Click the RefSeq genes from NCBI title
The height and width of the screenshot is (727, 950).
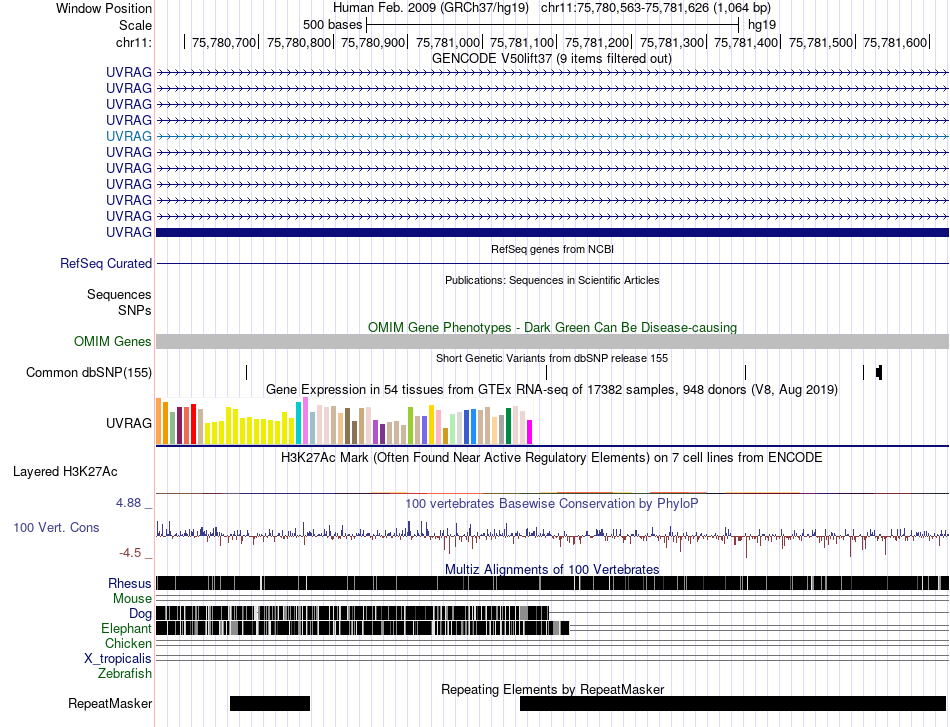point(552,249)
